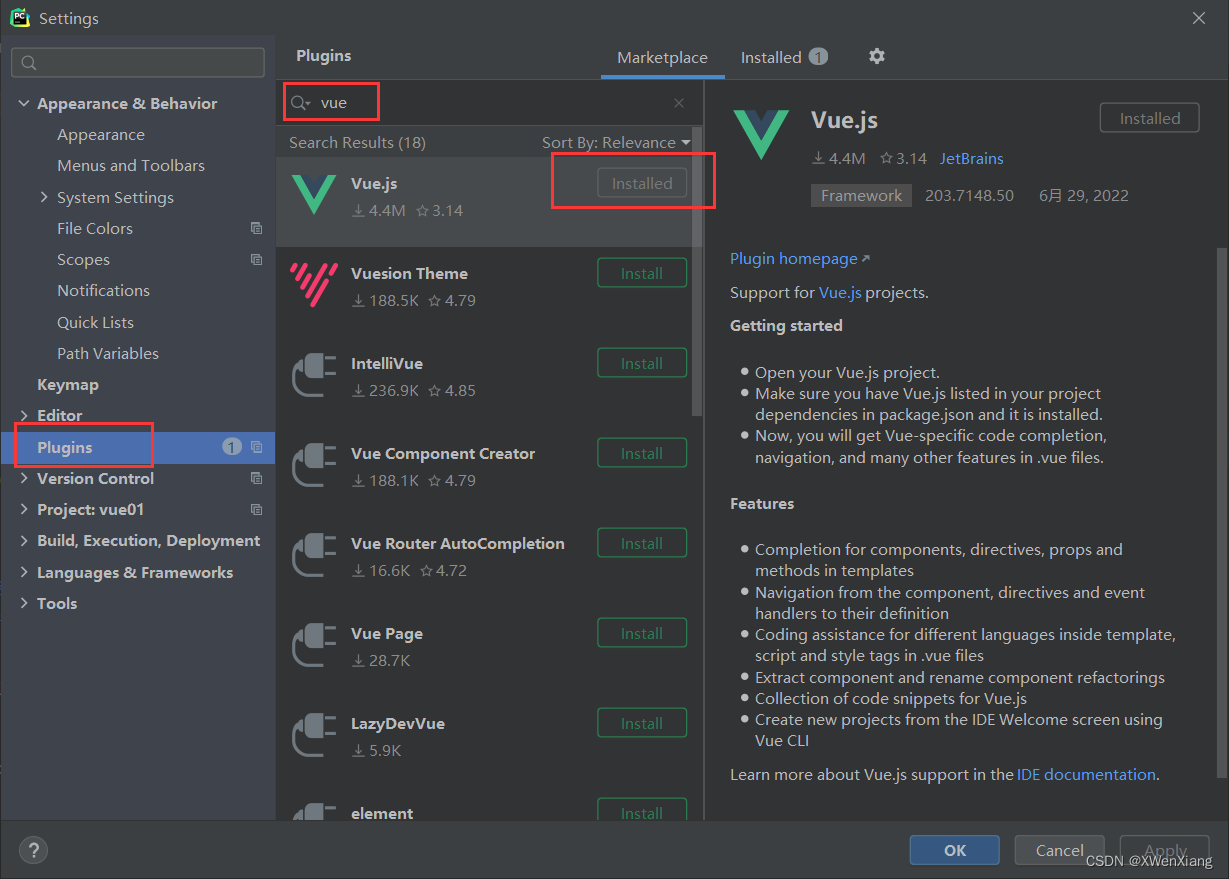The width and height of the screenshot is (1229, 879).
Task: Expand the Tools section
Action: (x=24, y=603)
